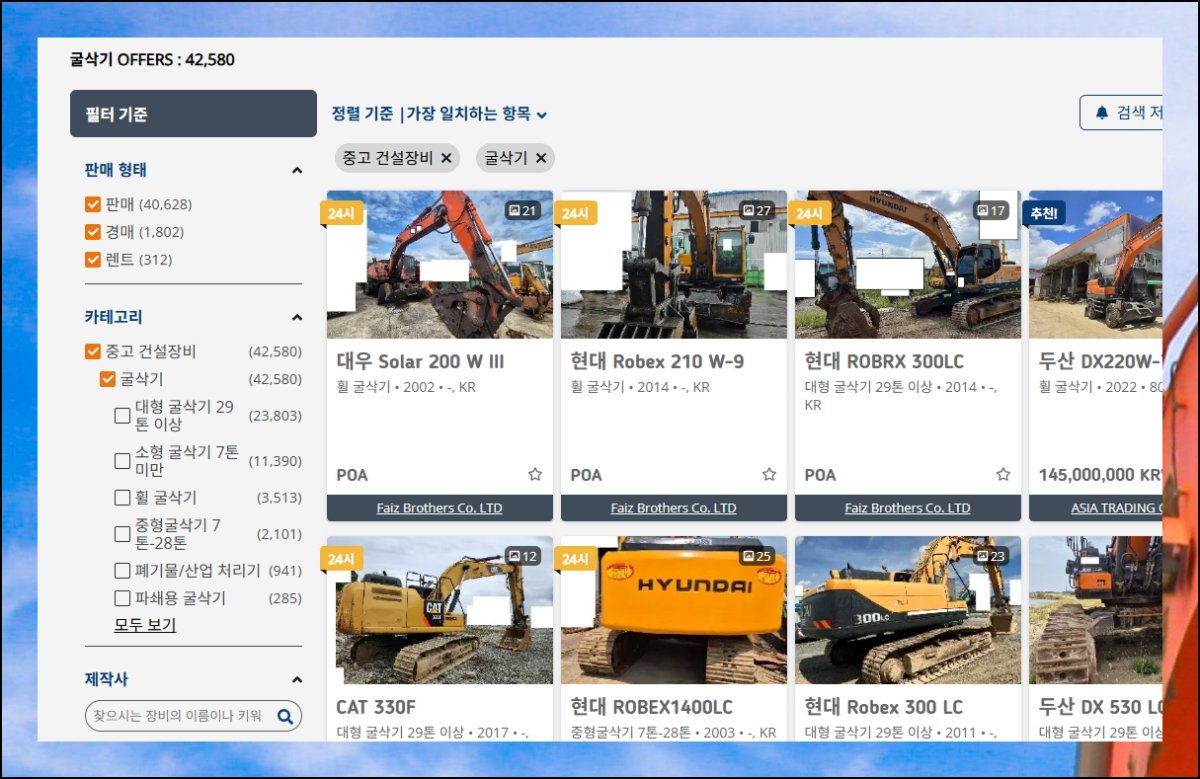The height and width of the screenshot is (779, 1200).
Task: View the 두산 DX 530 excavator photo
Action: [1095, 610]
